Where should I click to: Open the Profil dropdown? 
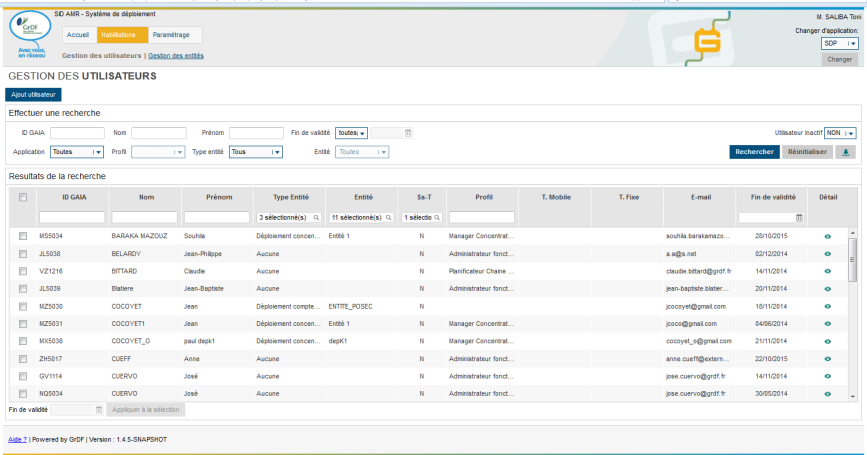(x=158, y=152)
